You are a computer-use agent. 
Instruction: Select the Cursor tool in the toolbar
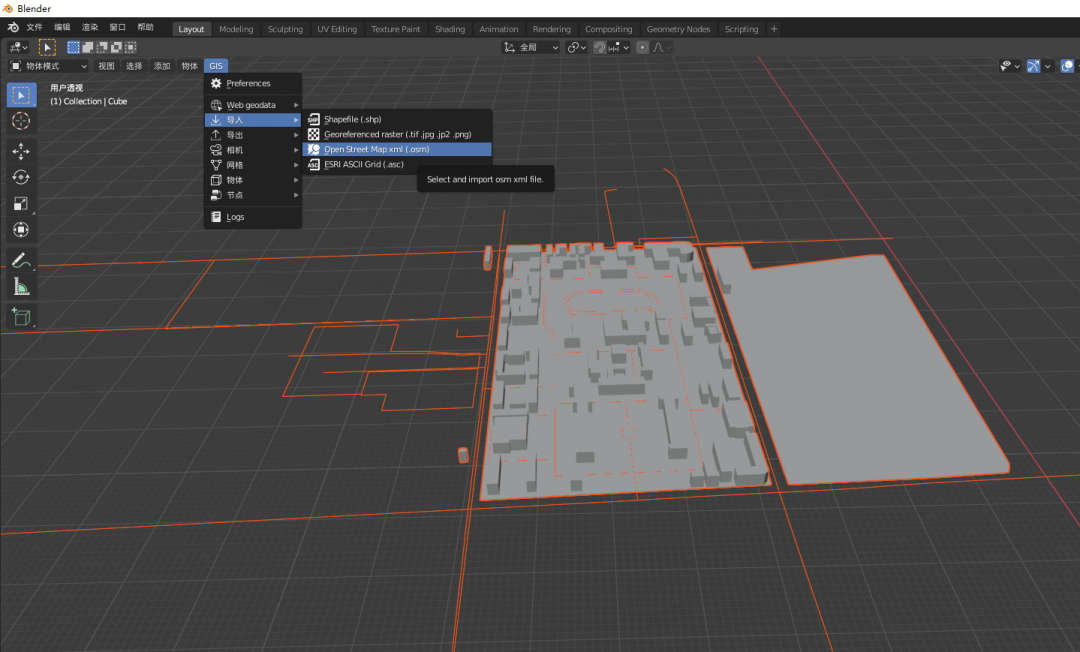click(x=21, y=121)
